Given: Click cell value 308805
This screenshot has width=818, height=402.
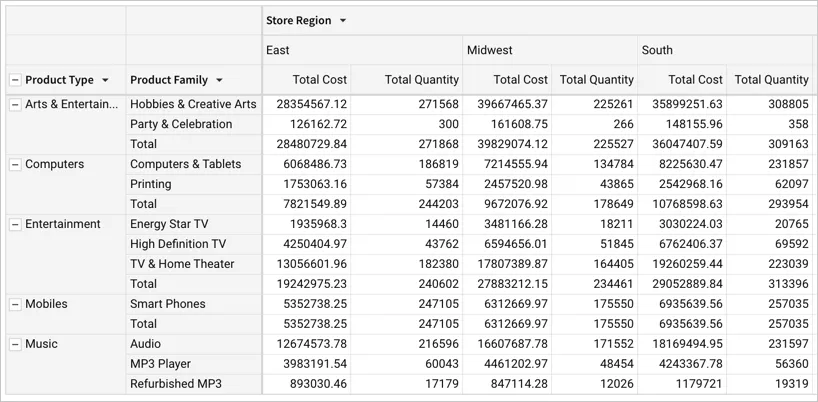Looking at the screenshot, I should click(788, 104).
